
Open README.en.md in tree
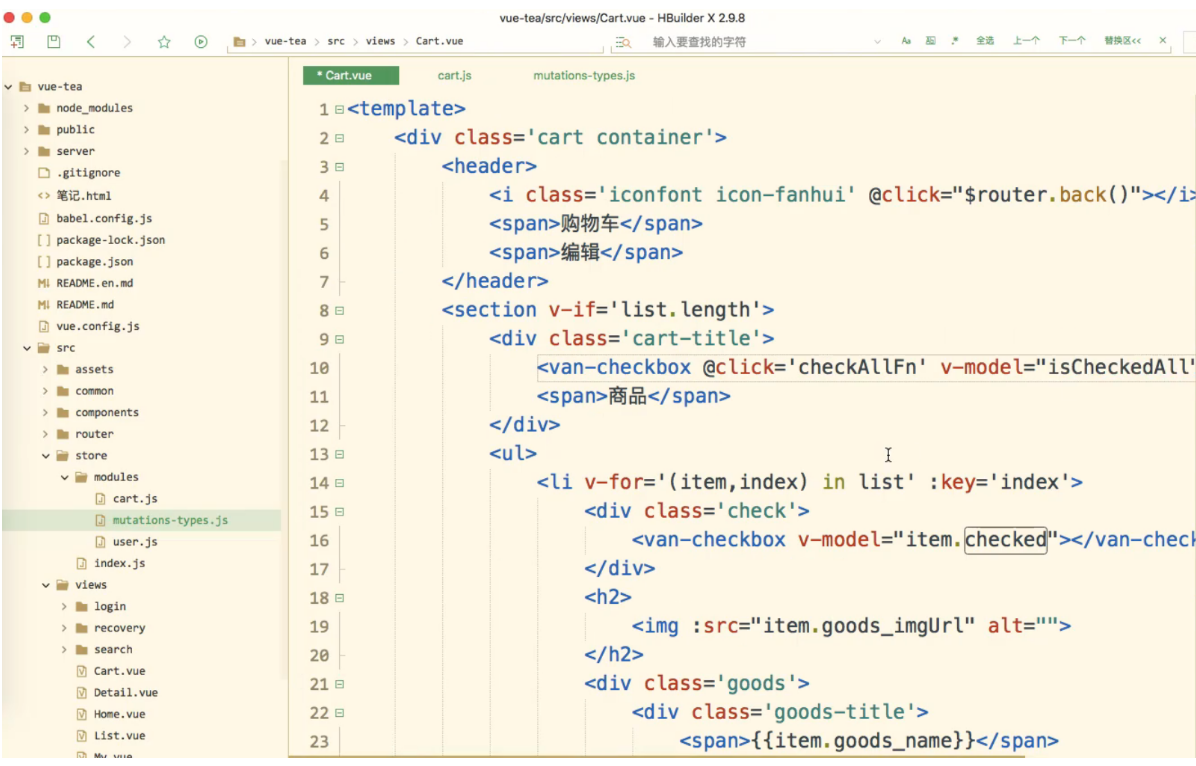click(95, 283)
